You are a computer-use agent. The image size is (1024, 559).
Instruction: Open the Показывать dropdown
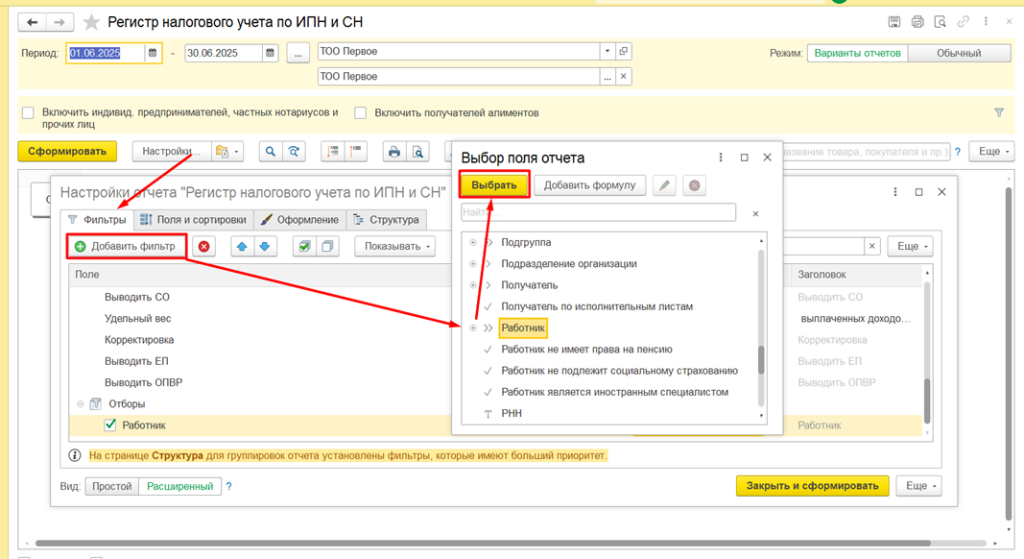click(x=395, y=246)
